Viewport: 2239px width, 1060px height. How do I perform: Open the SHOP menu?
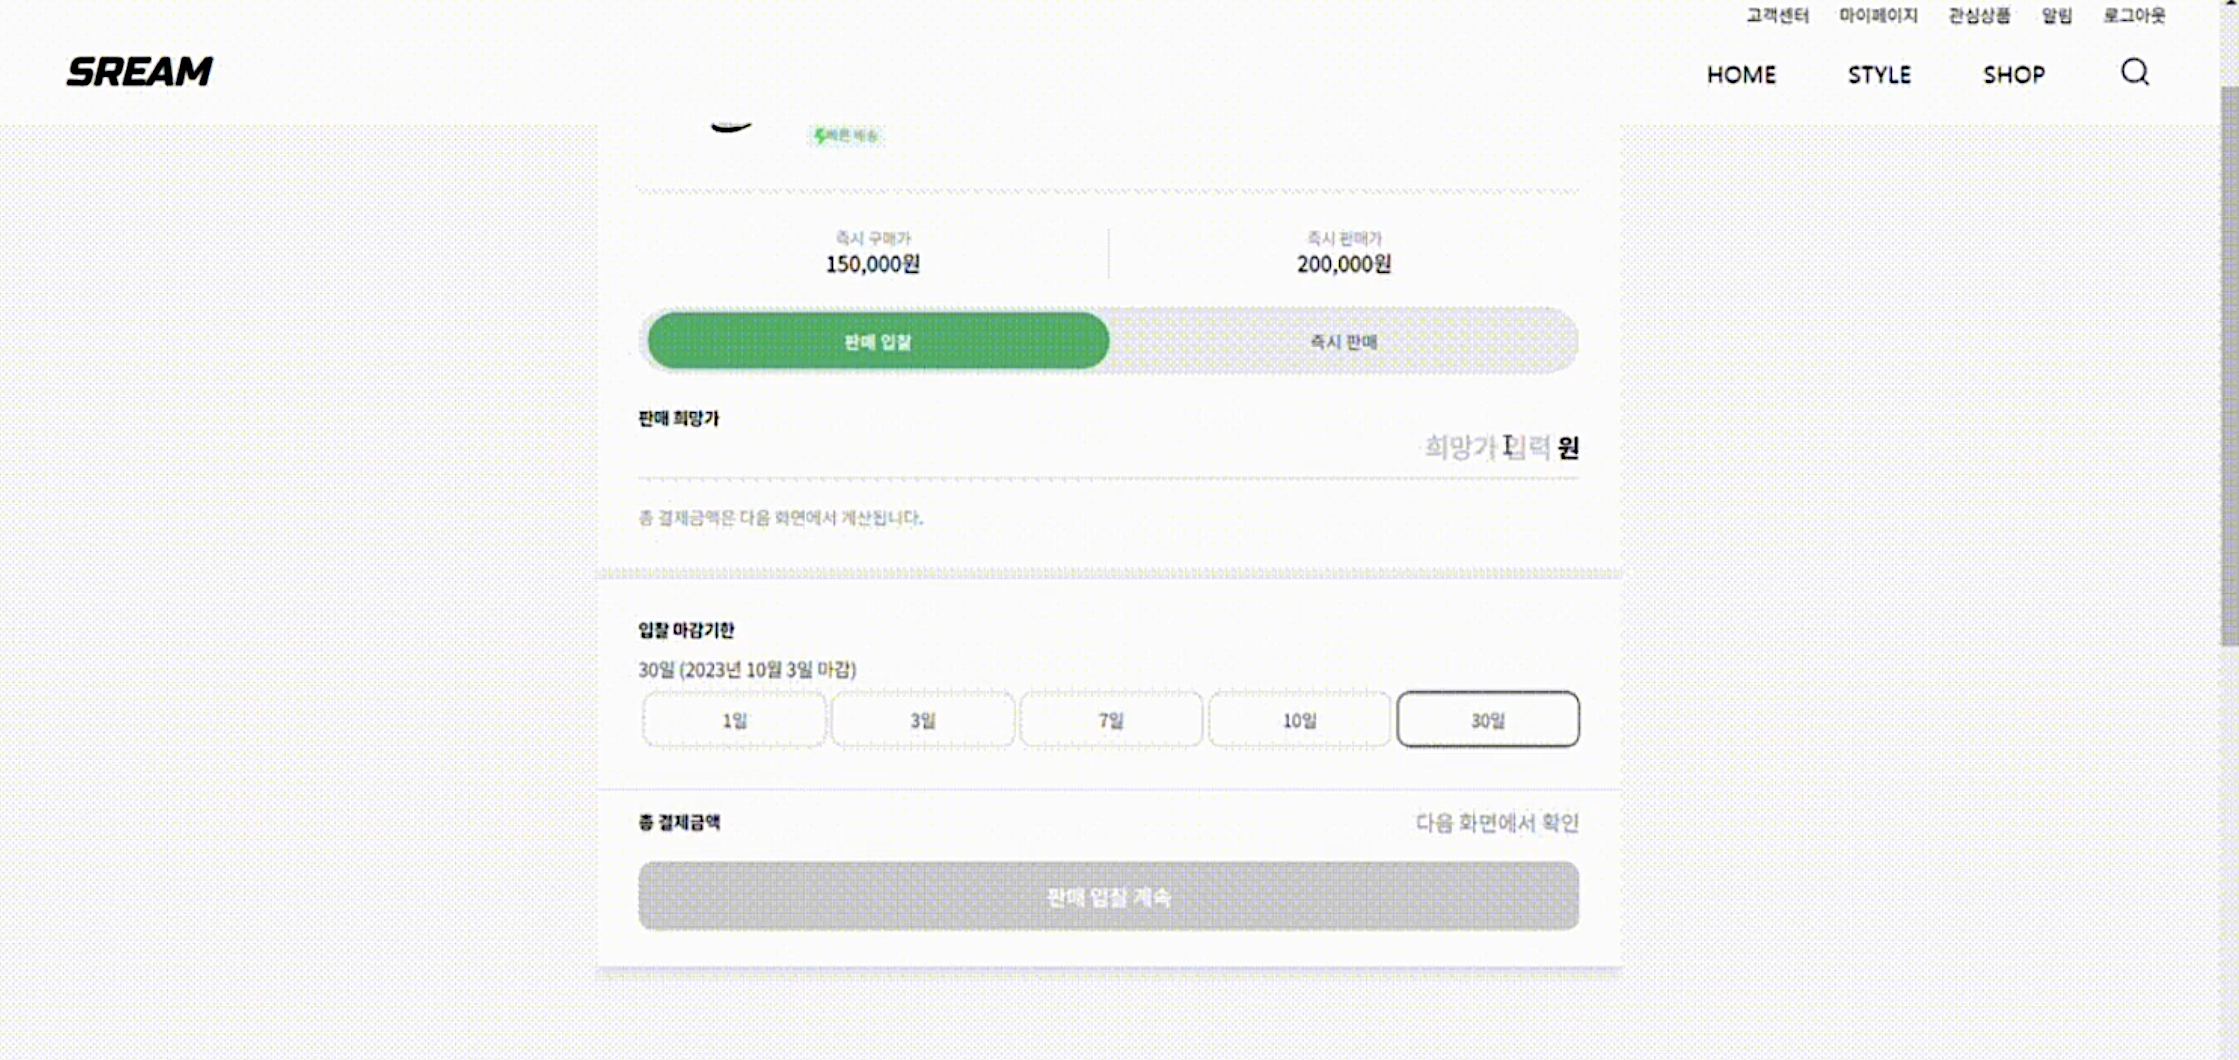click(2014, 75)
